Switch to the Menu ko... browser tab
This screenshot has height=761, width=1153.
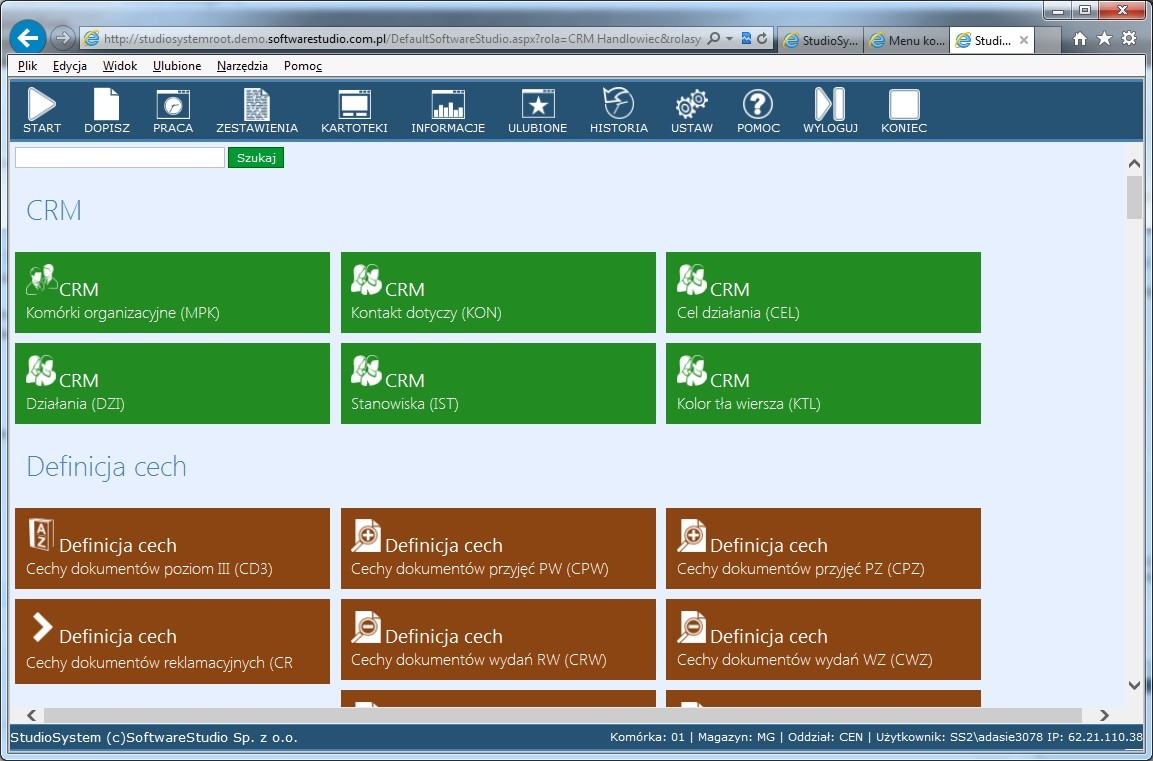(x=906, y=41)
